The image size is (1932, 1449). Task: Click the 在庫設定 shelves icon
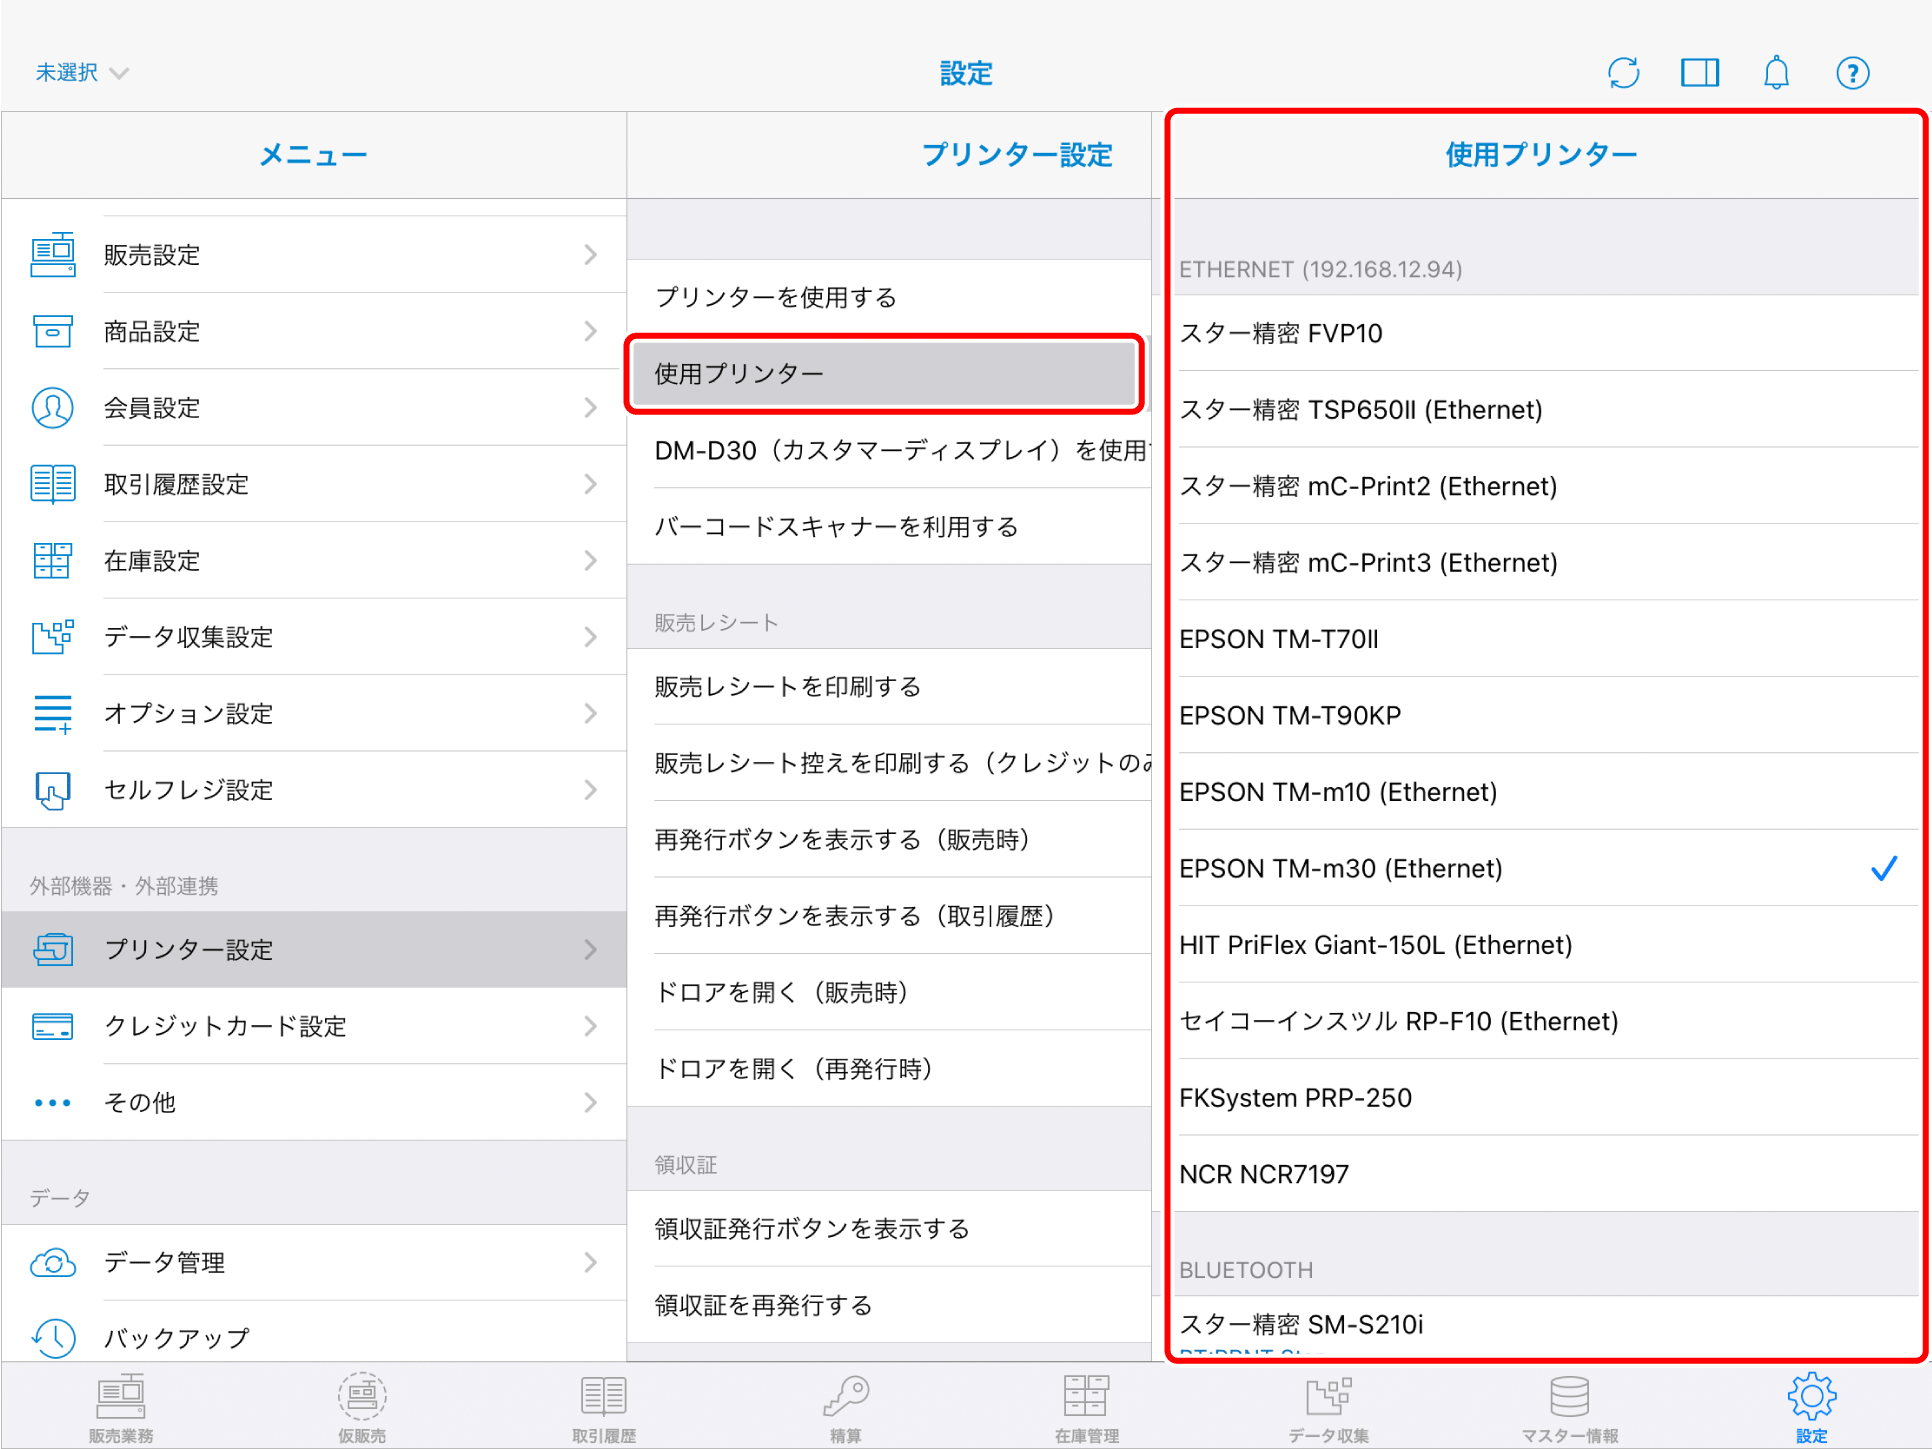(x=53, y=561)
